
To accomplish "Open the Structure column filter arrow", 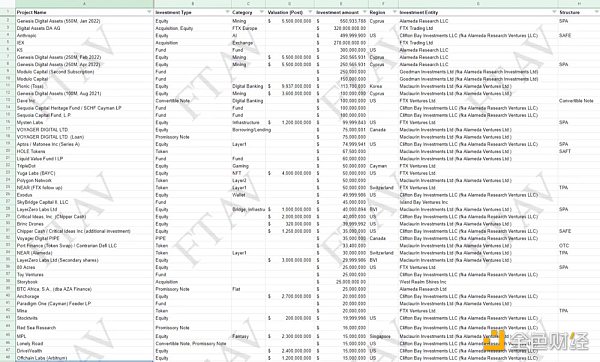I will coord(596,12).
